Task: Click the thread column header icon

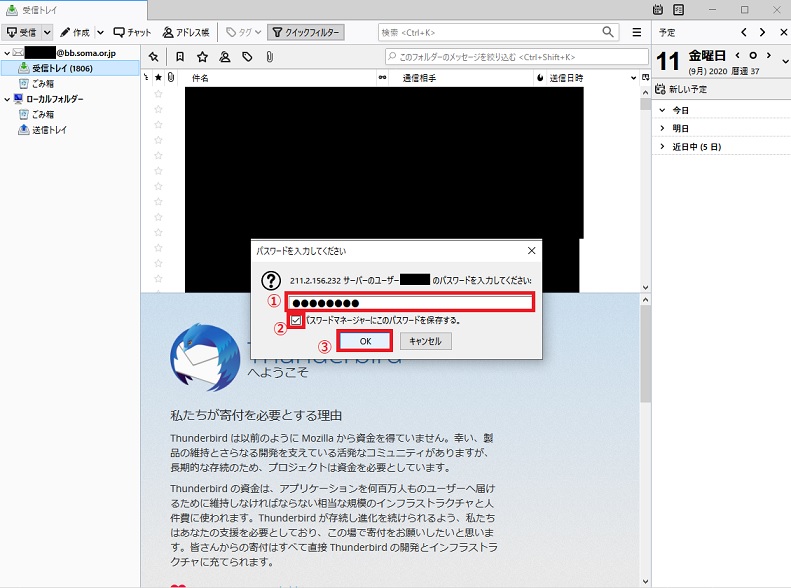Action: pyautogui.click(x=146, y=78)
